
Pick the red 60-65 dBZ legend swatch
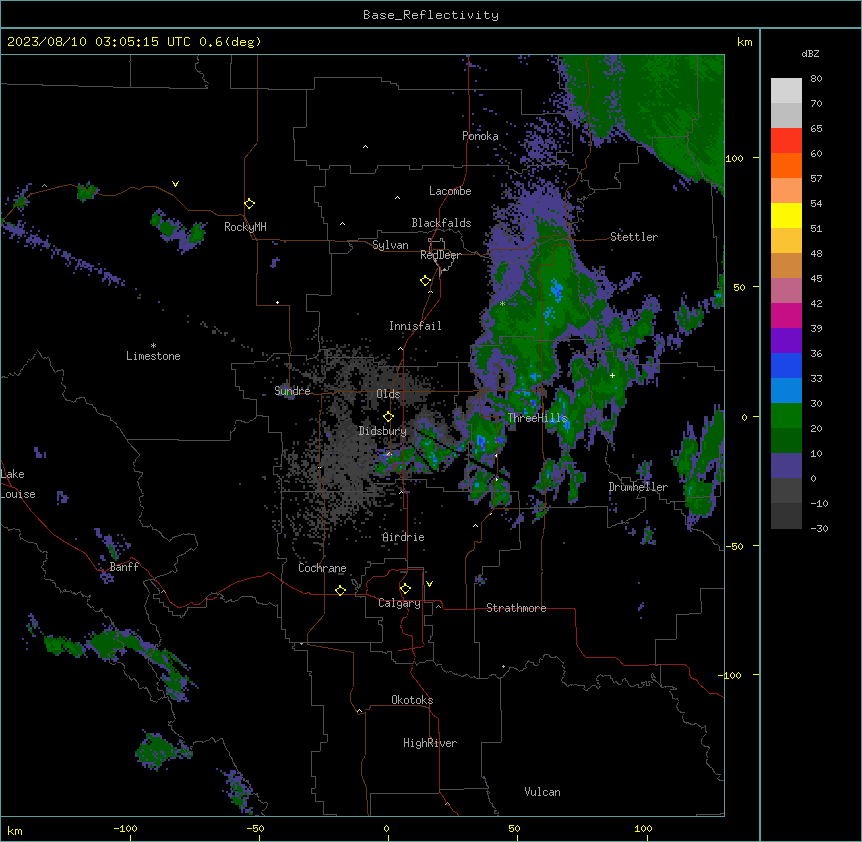pyautogui.click(x=786, y=141)
